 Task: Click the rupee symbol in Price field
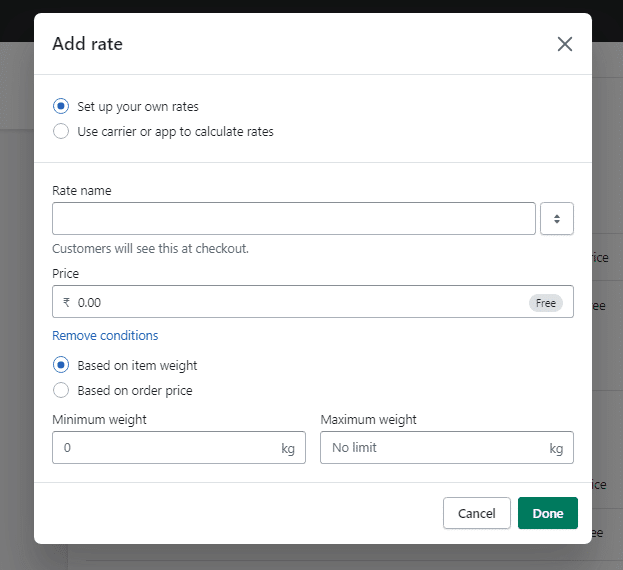[x=66, y=302]
